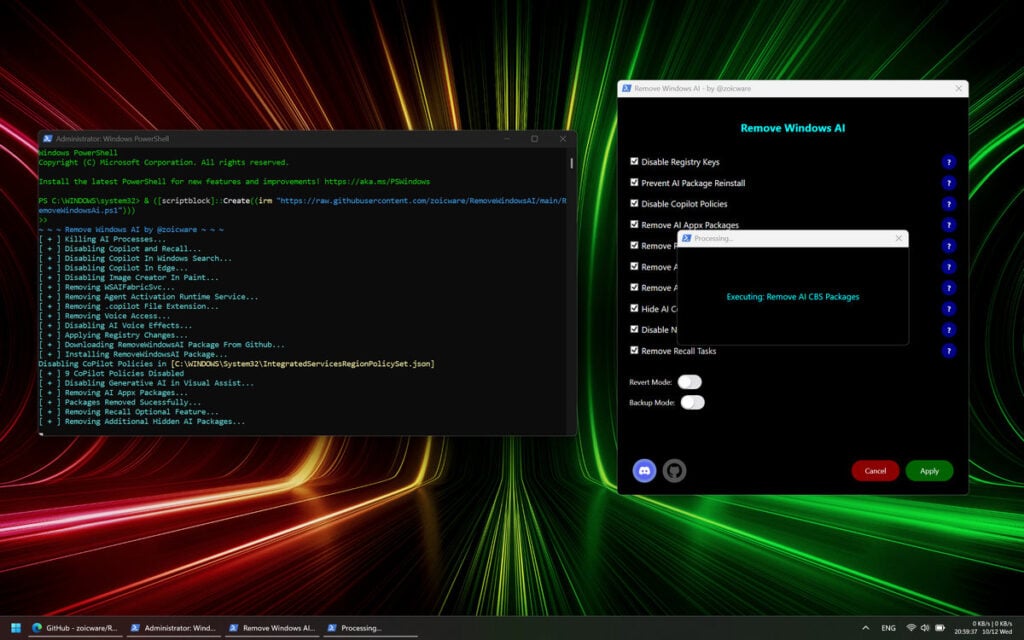Show help for Disable Copilot Policies
The image size is (1024, 640).
point(949,204)
